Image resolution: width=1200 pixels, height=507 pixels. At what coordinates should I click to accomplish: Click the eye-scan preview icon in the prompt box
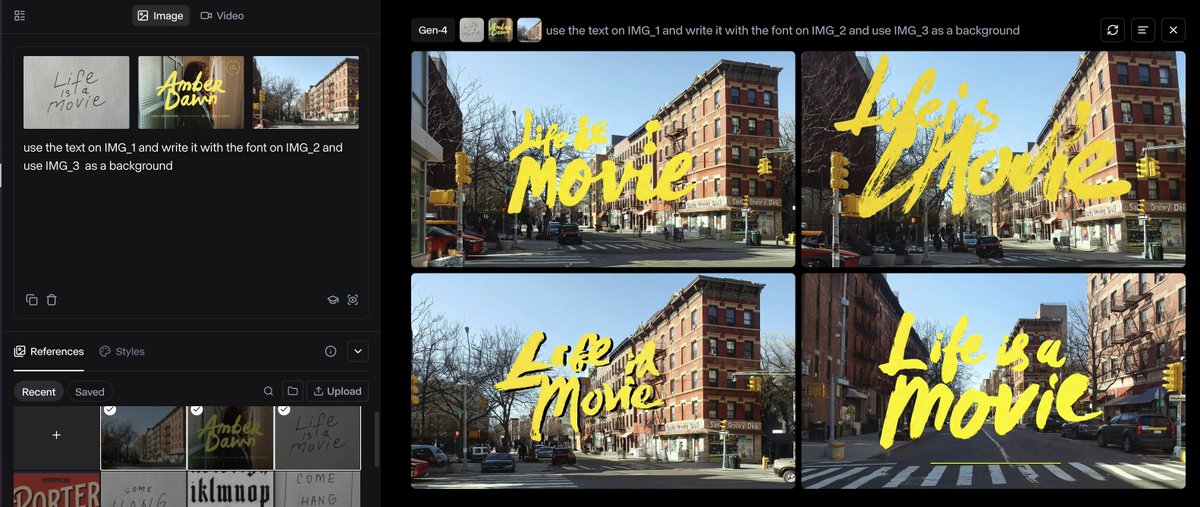tap(353, 300)
